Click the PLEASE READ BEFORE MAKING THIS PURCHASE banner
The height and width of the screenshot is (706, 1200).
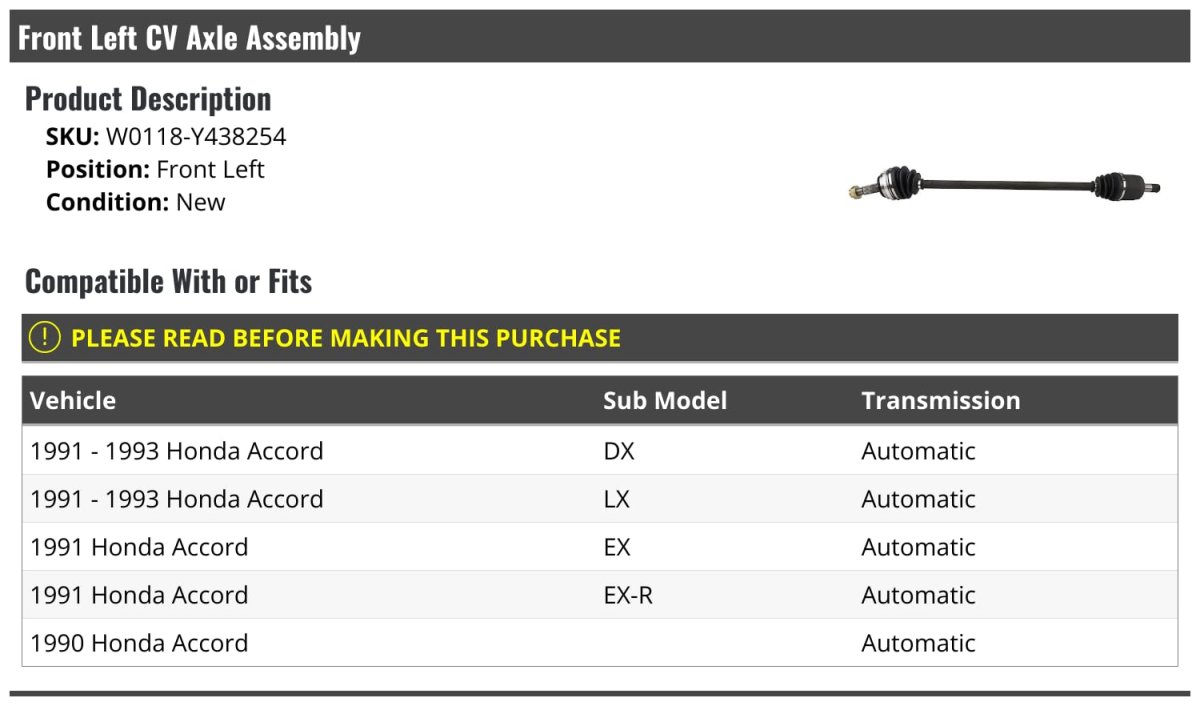coord(346,338)
